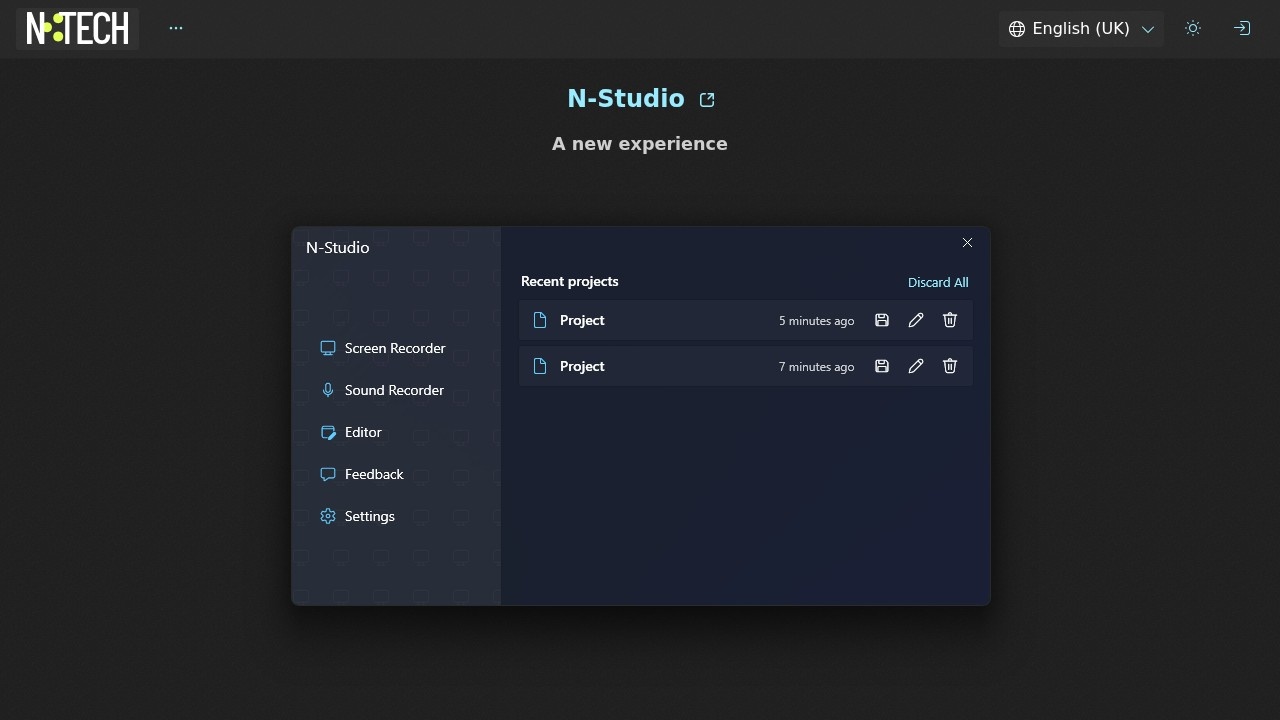
Task: Delete the project from 7 minutes ago
Action: (950, 366)
